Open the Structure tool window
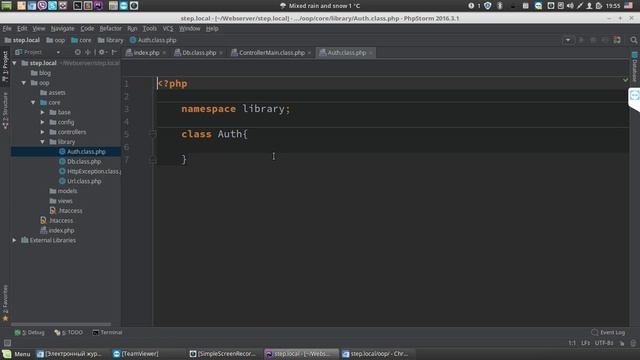This screenshot has height=360, width=640. pyautogui.click(x=5, y=111)
